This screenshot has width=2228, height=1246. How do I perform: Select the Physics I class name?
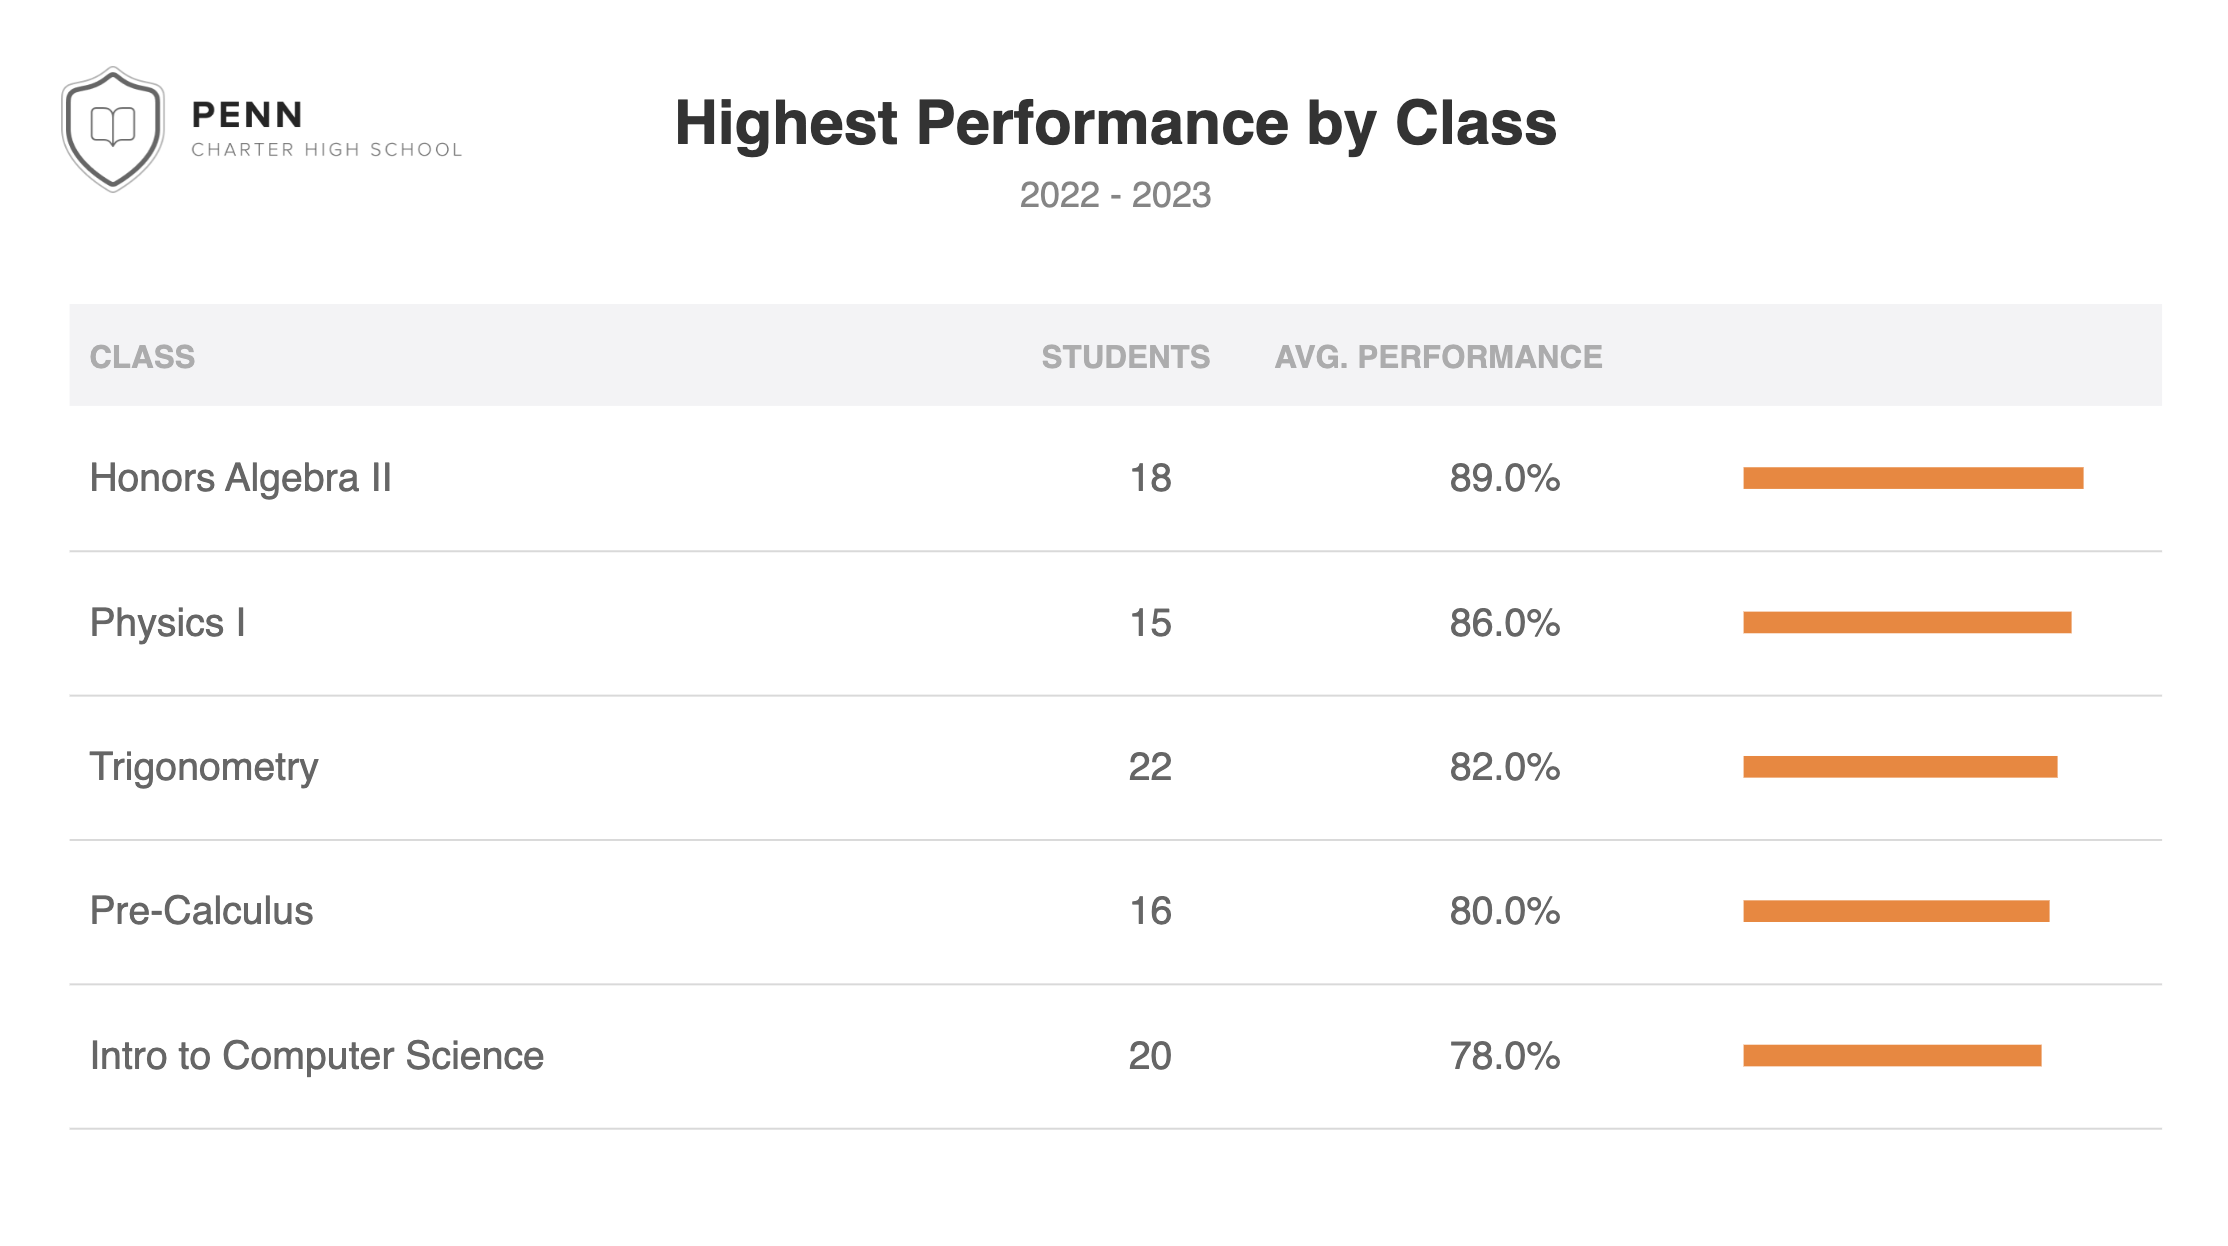point(167,623)
